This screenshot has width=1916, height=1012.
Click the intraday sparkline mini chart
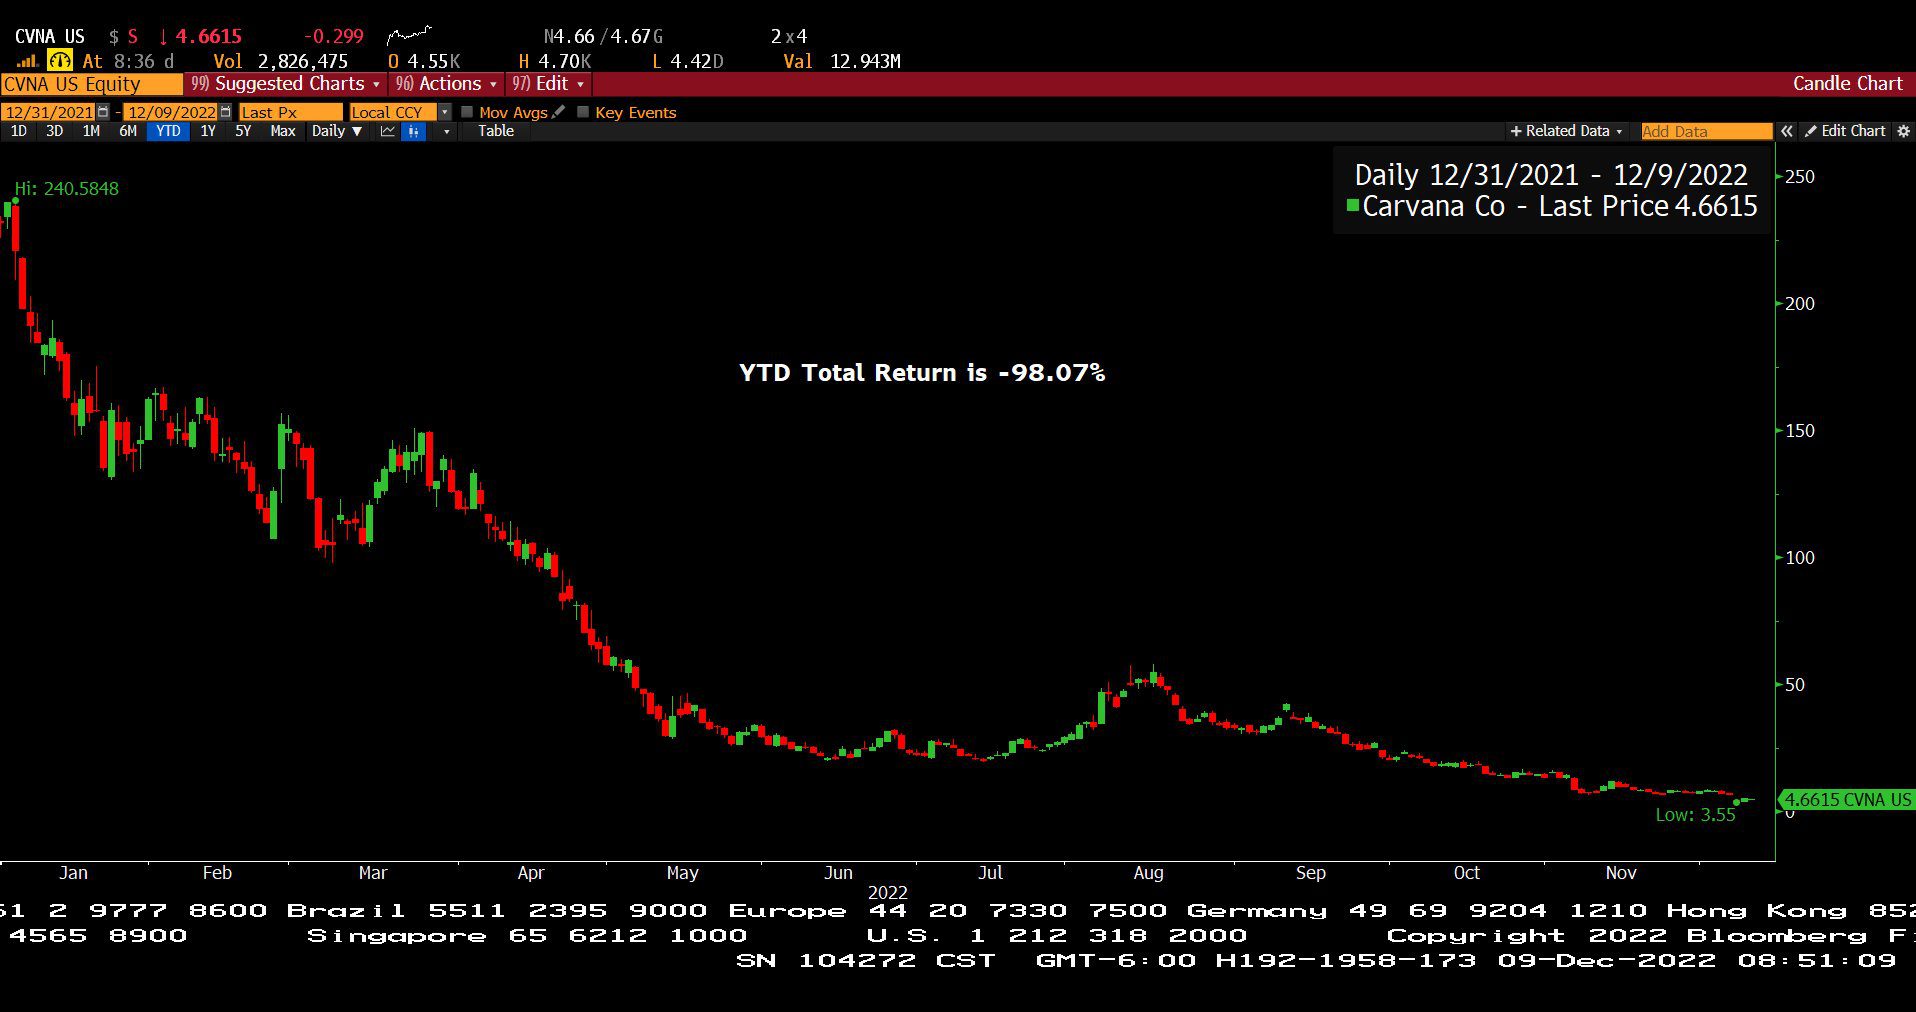(x=409, y=36)
